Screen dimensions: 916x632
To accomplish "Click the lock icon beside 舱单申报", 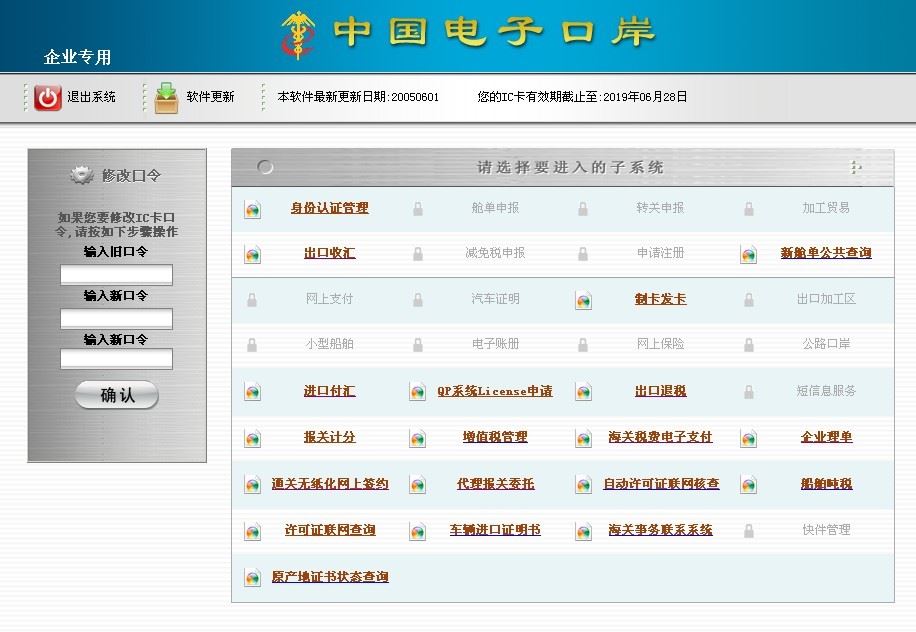I will click(x=418, y=209).
